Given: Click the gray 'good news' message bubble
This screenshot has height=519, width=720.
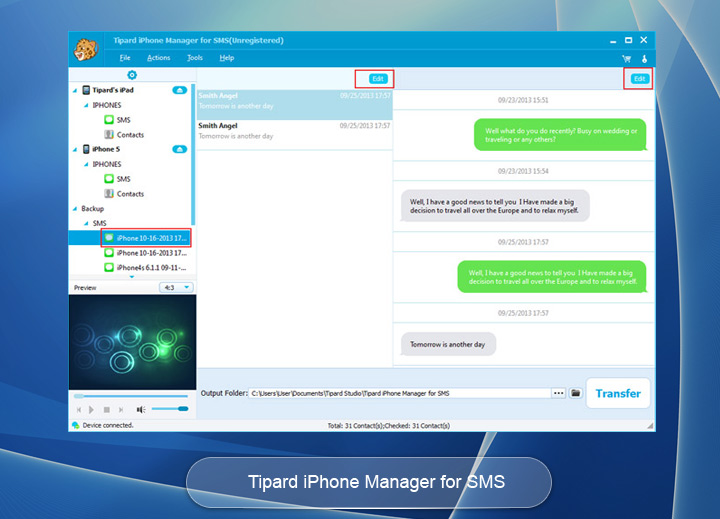Looking at the screenshot, I should coord(495,206).
